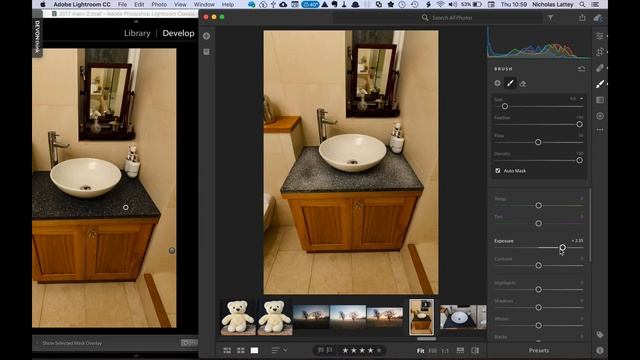Select the Brush tool in right toolbar
The width and height of the screenshot is (640, 360).
(600, 84)
